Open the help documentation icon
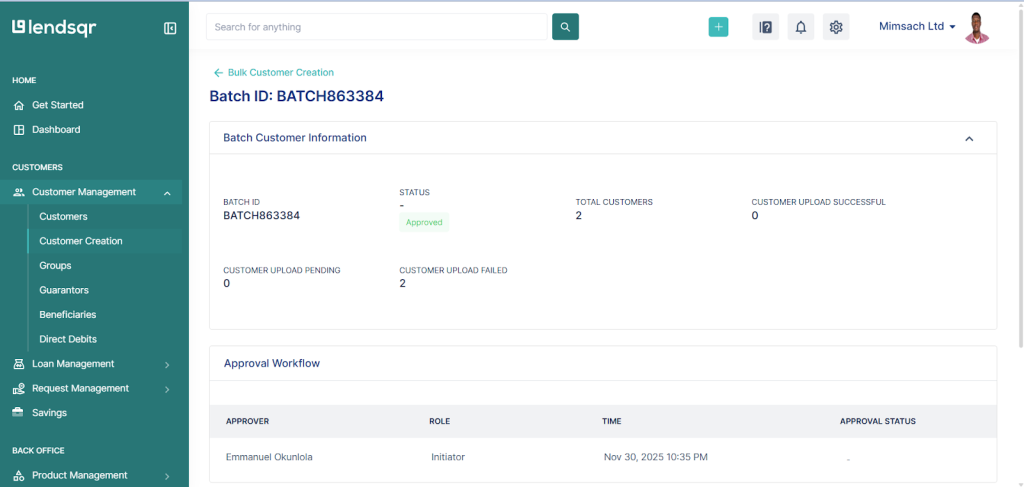This screenshot has width=1024, height=487. 765,27
